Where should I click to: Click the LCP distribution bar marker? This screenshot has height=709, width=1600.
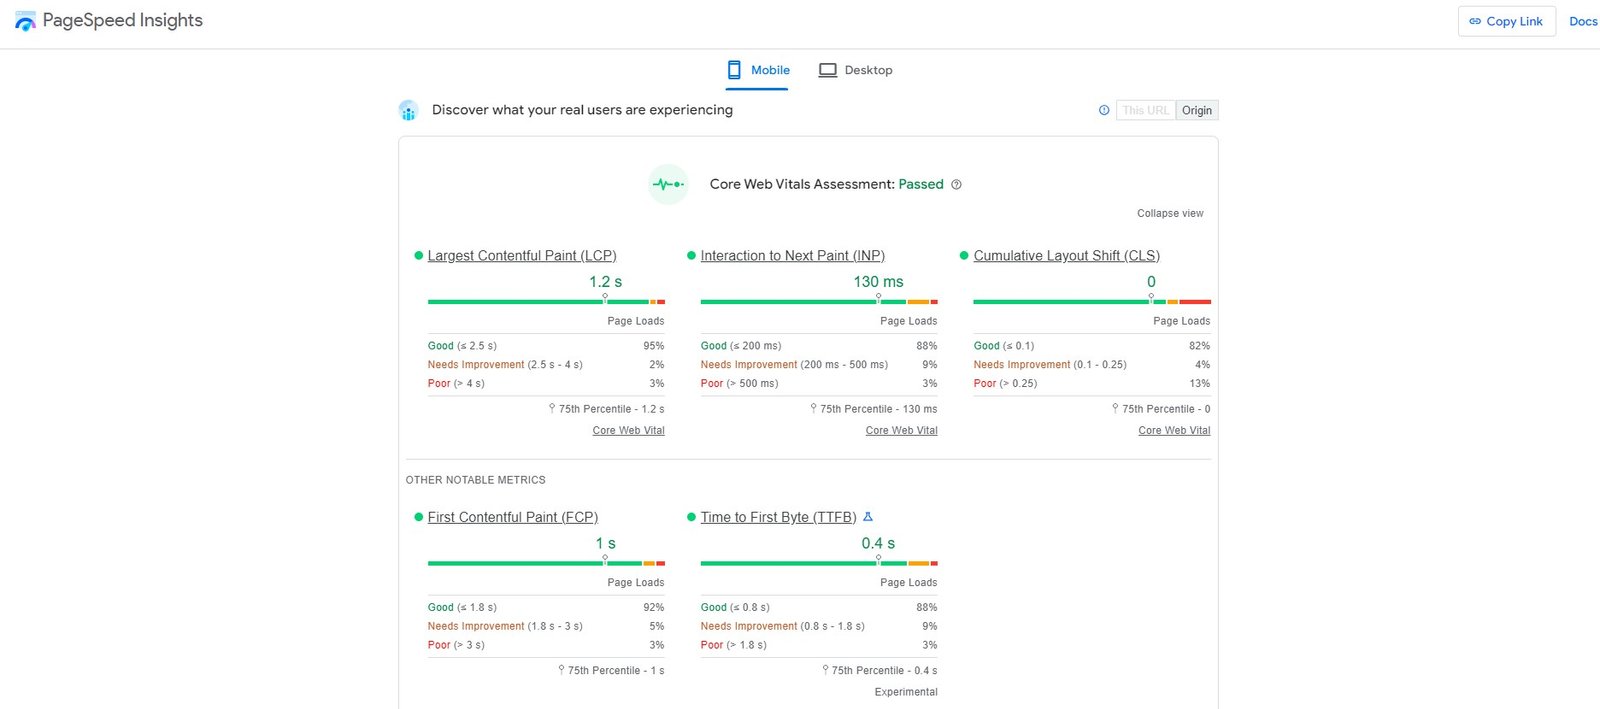point(605,298)
